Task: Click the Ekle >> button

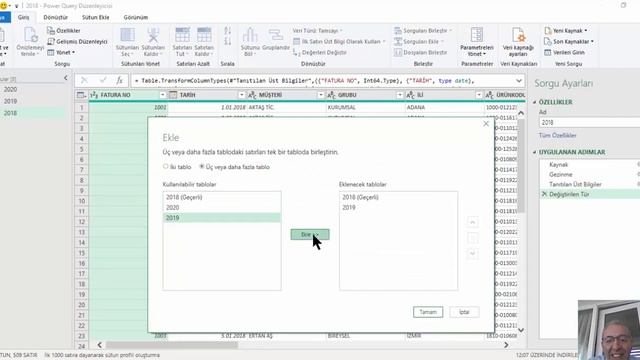Action: (x=310, y=234)
